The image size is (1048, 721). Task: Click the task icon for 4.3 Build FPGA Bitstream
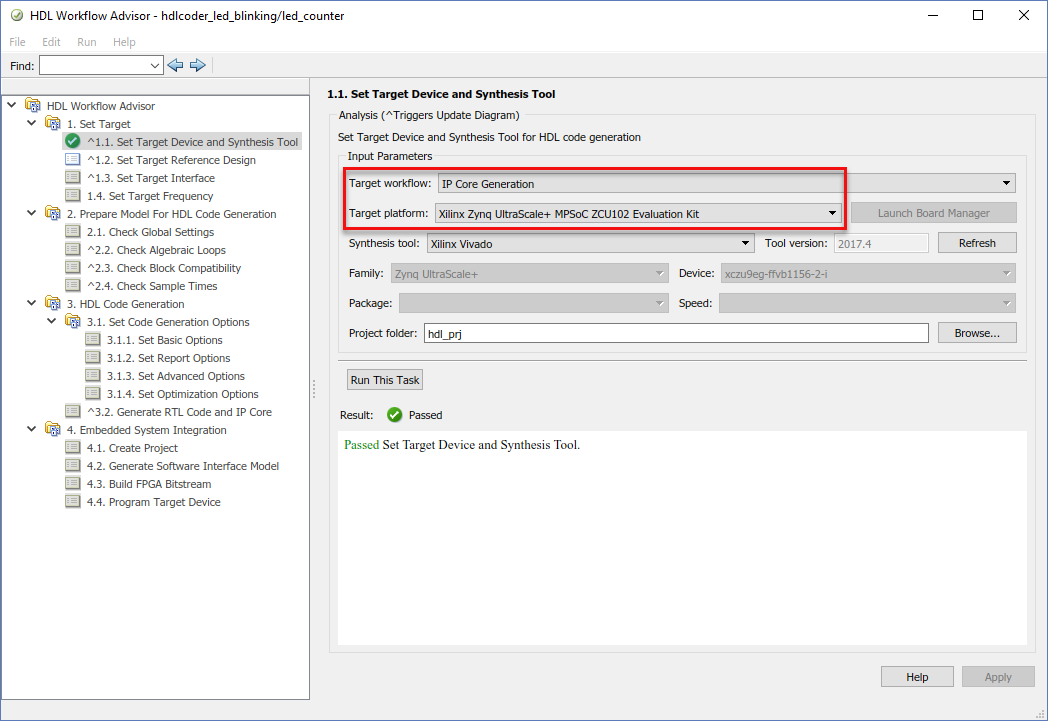(73, 484)
